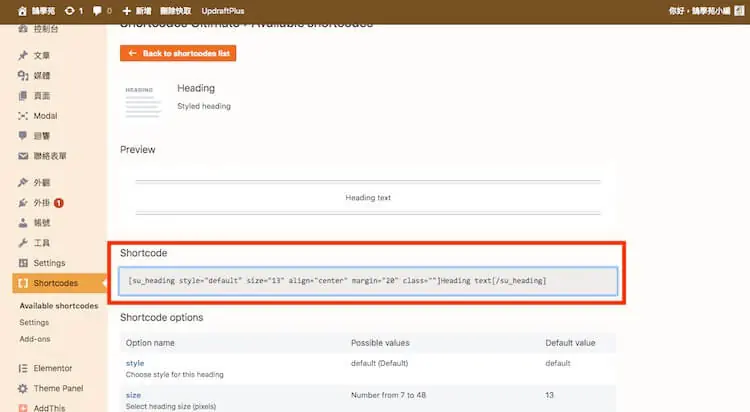The height and width of the screenshot is (412, 750).
Task: Open Available shortcodes submenu item
Action: tap(59, 306)
